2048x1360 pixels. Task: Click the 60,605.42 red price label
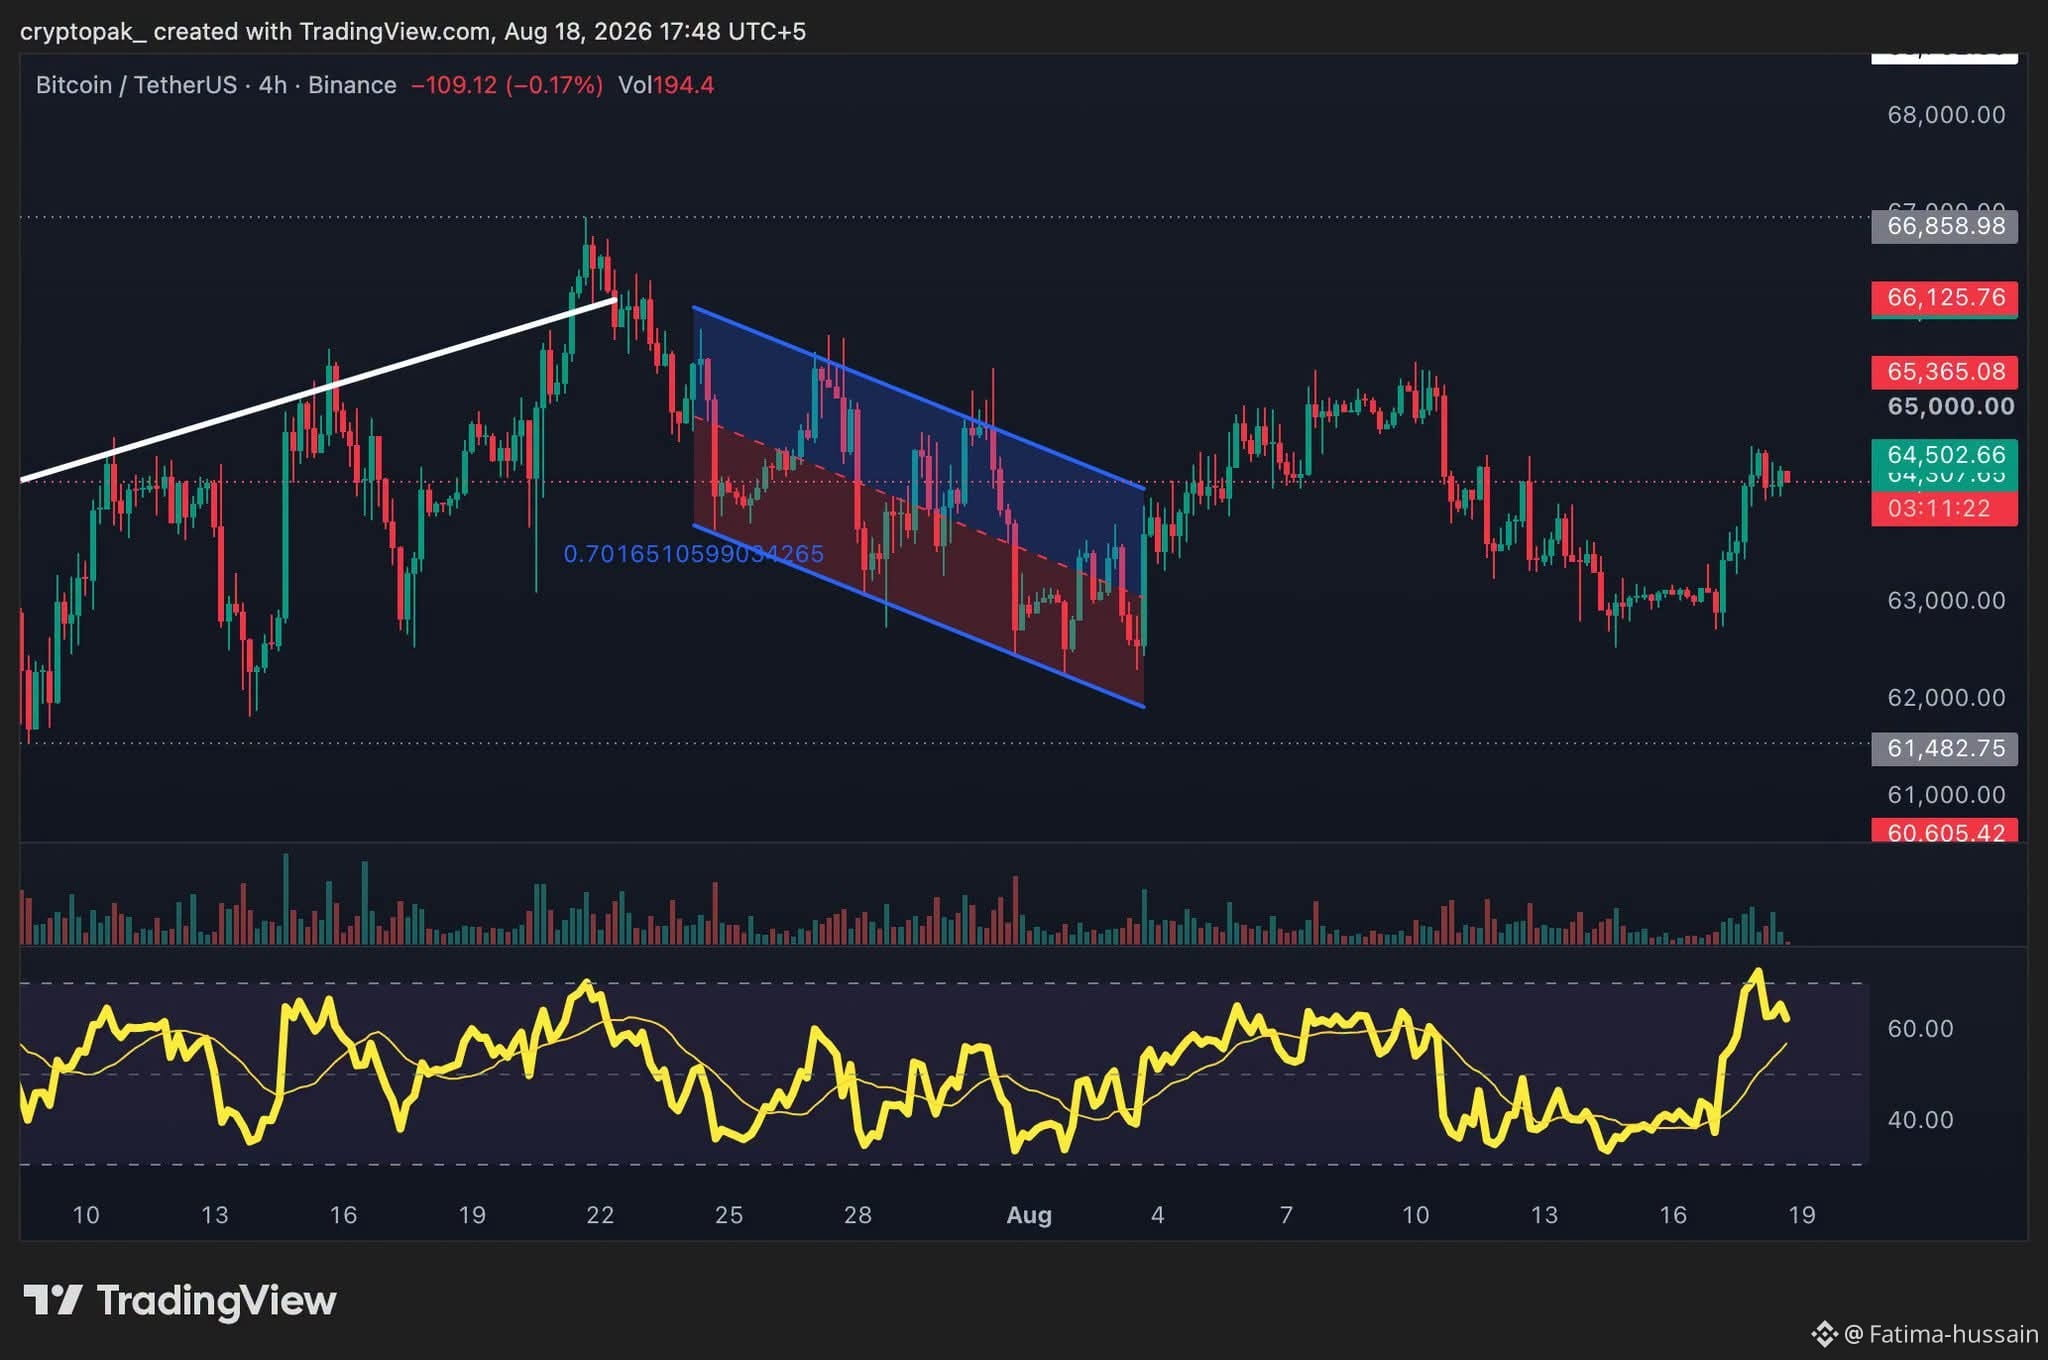(x=1945, y=831)
